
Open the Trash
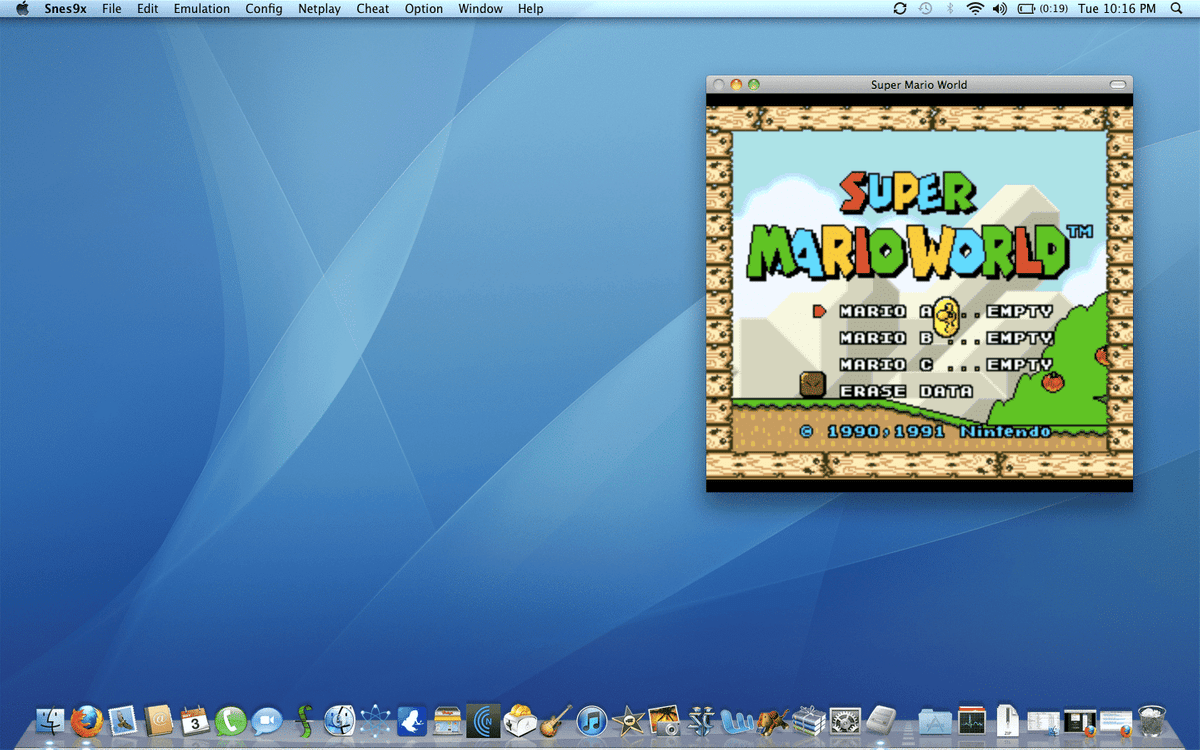click(x=1151, y=720)
